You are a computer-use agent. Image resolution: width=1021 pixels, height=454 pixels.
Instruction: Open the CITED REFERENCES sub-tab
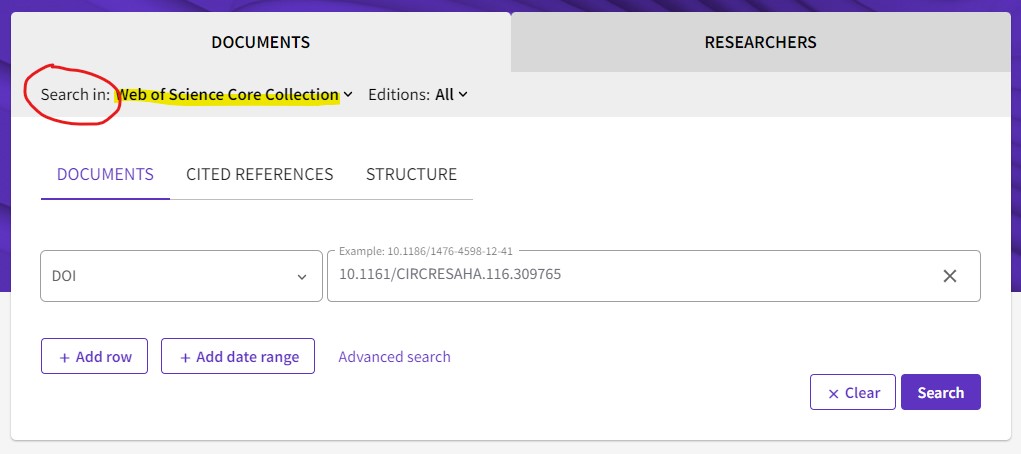[x=260, y=174]
